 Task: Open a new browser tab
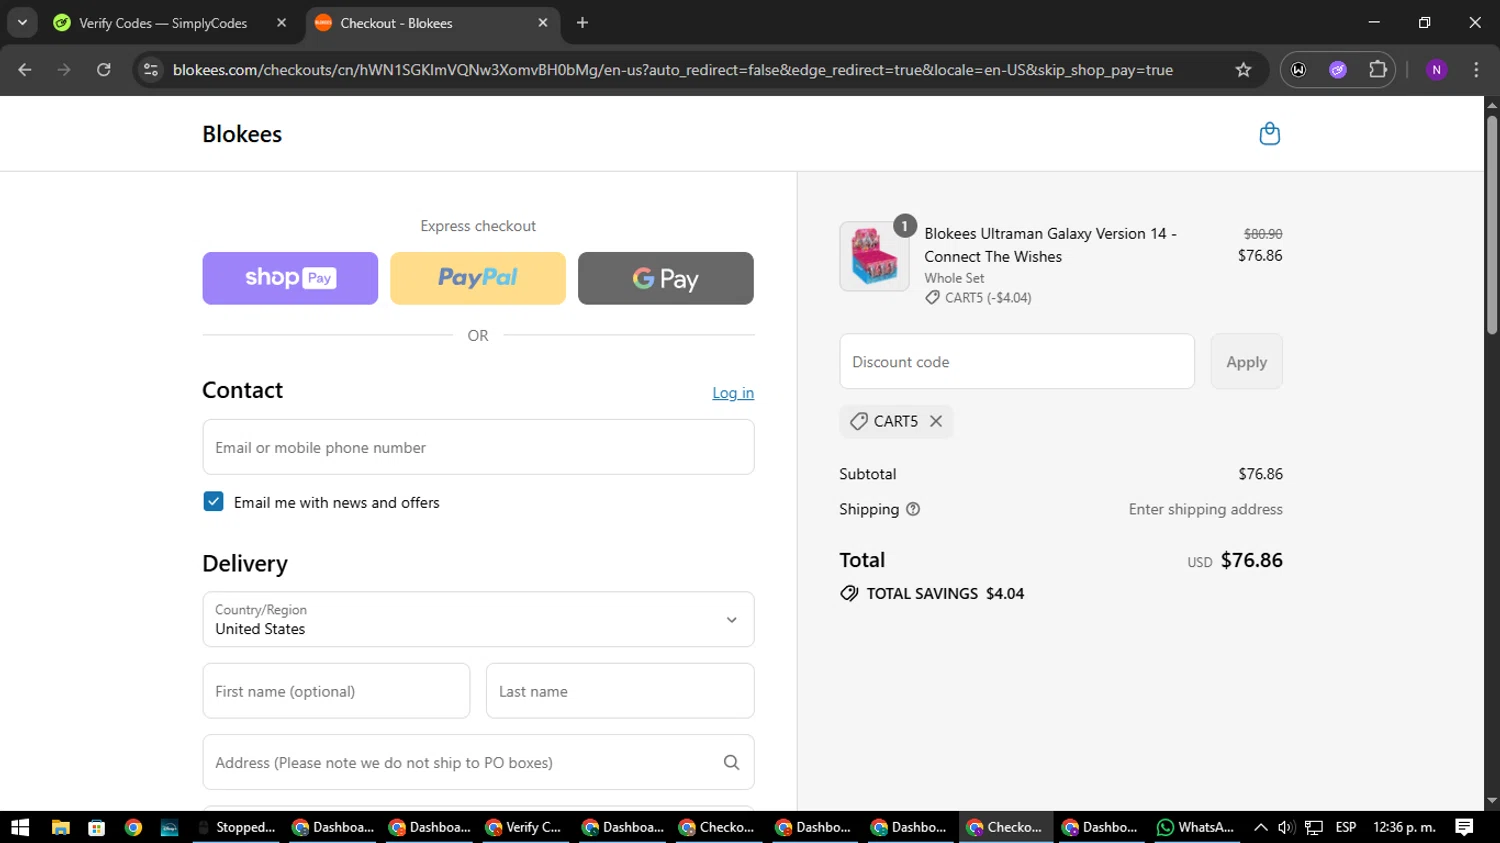coord(582,22)
